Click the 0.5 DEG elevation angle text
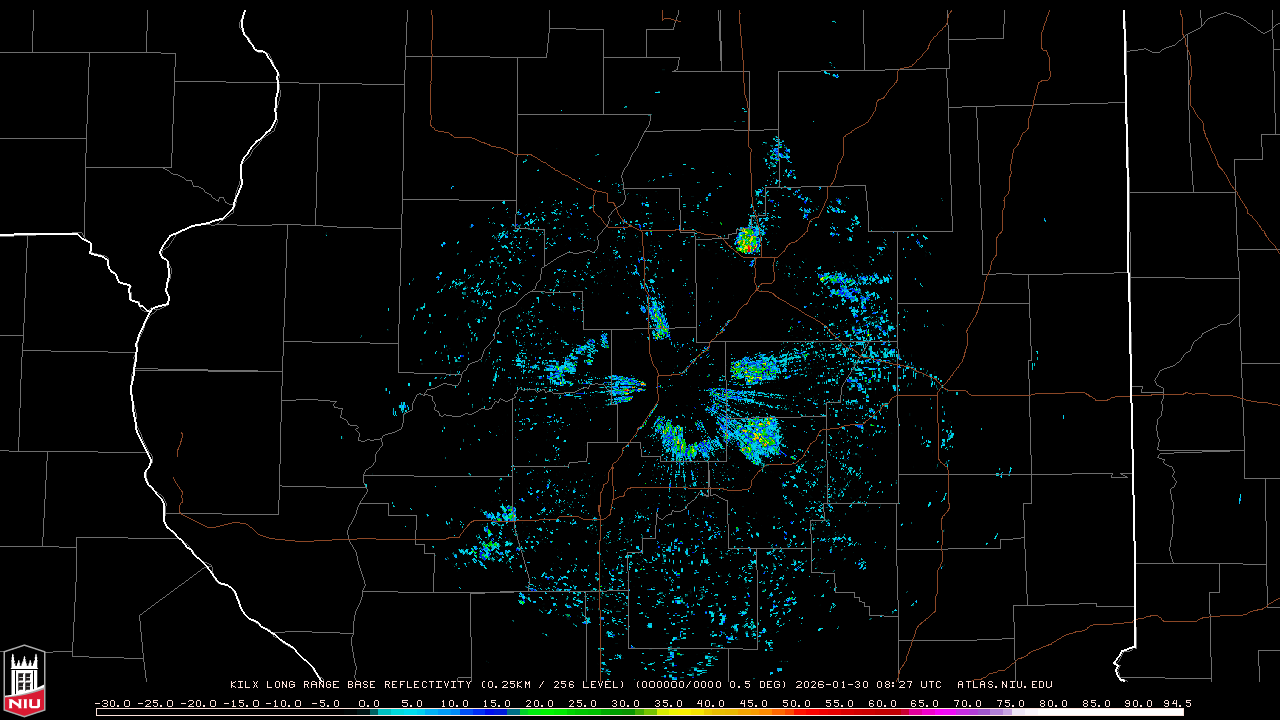This screenshot has width=1280, height=720. (758, 685)
